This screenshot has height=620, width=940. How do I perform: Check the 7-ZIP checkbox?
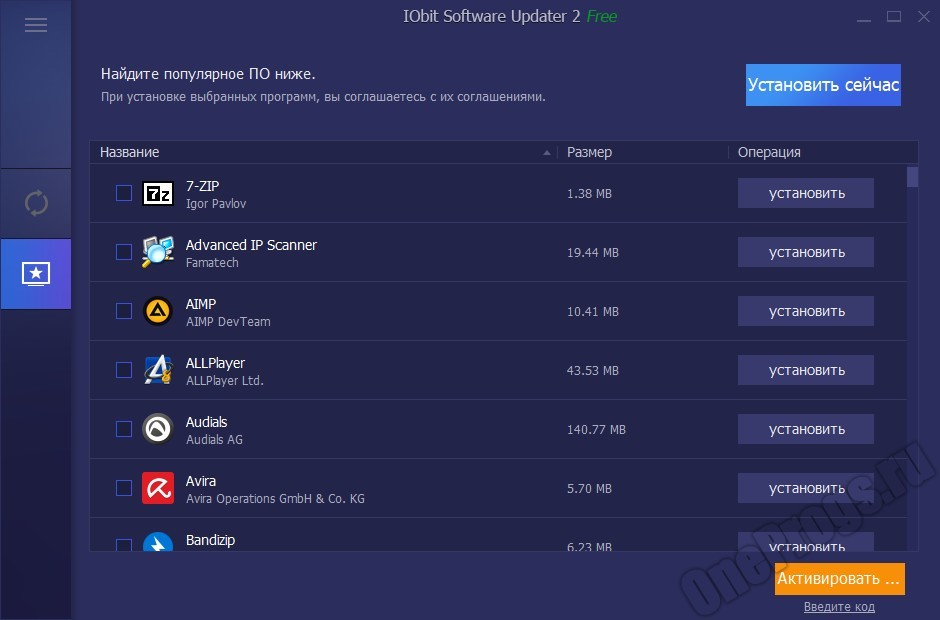coord(124,193)
